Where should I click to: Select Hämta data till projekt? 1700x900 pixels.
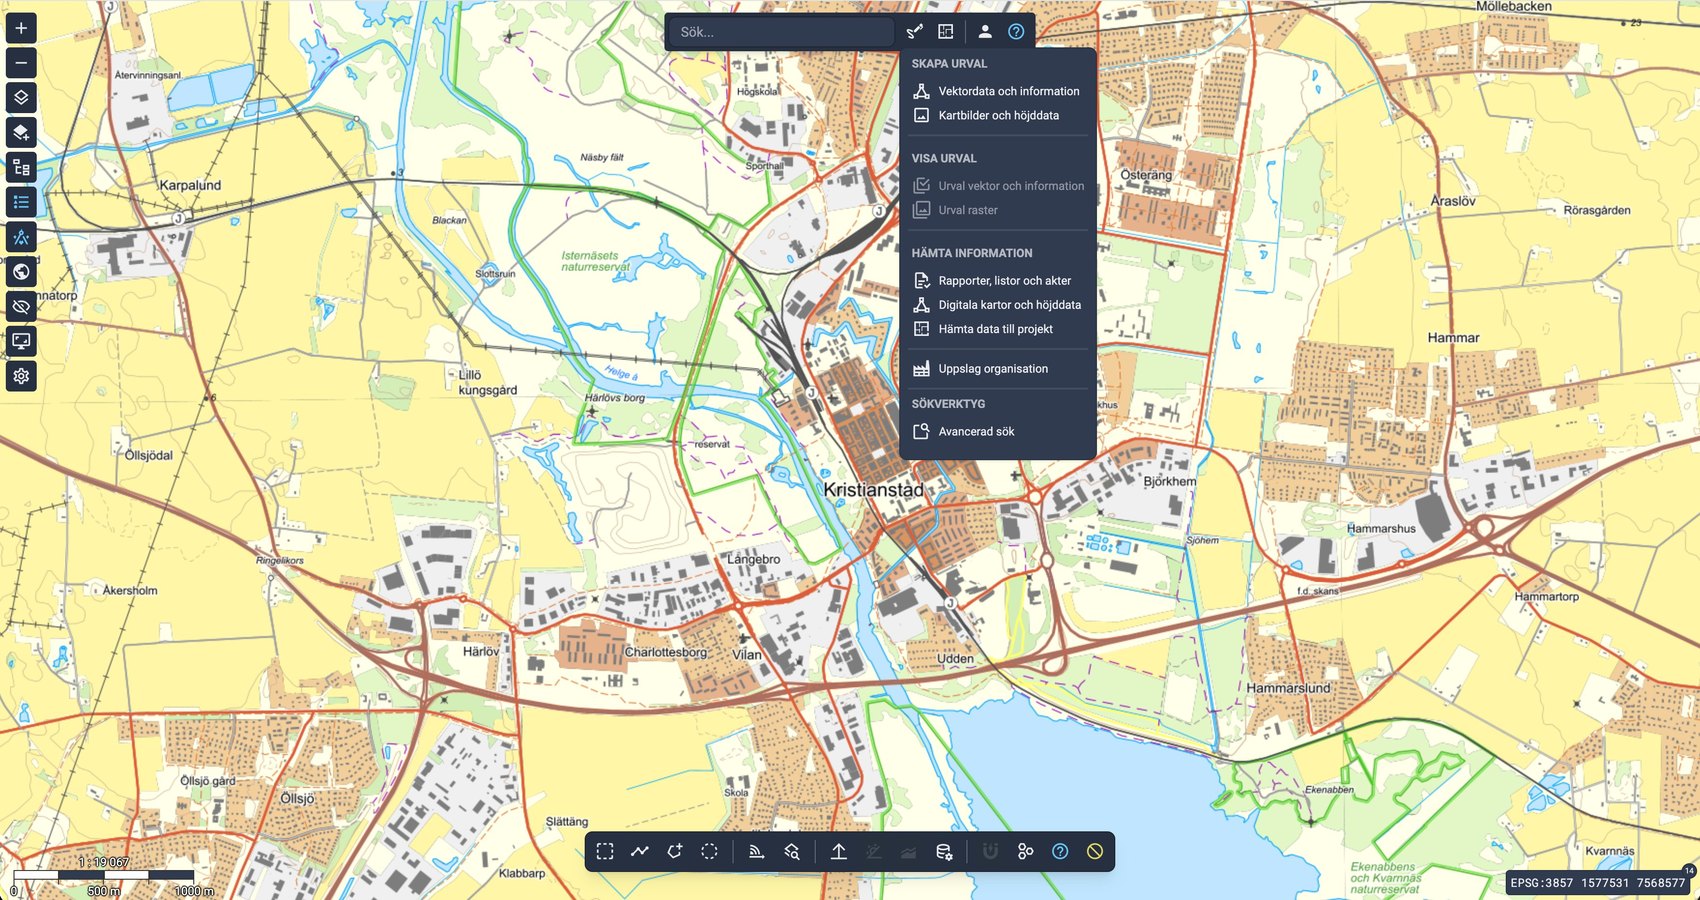point(997,329)
